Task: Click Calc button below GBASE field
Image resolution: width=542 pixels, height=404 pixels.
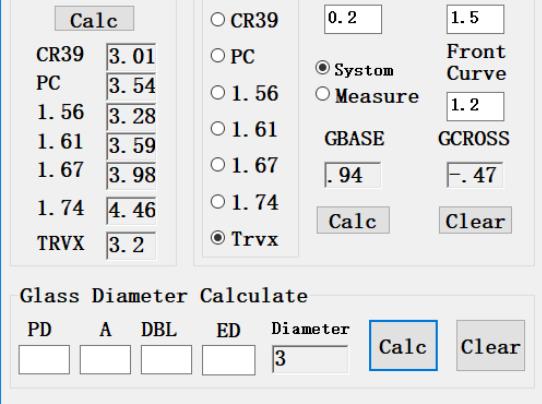Action: [353, 220]
